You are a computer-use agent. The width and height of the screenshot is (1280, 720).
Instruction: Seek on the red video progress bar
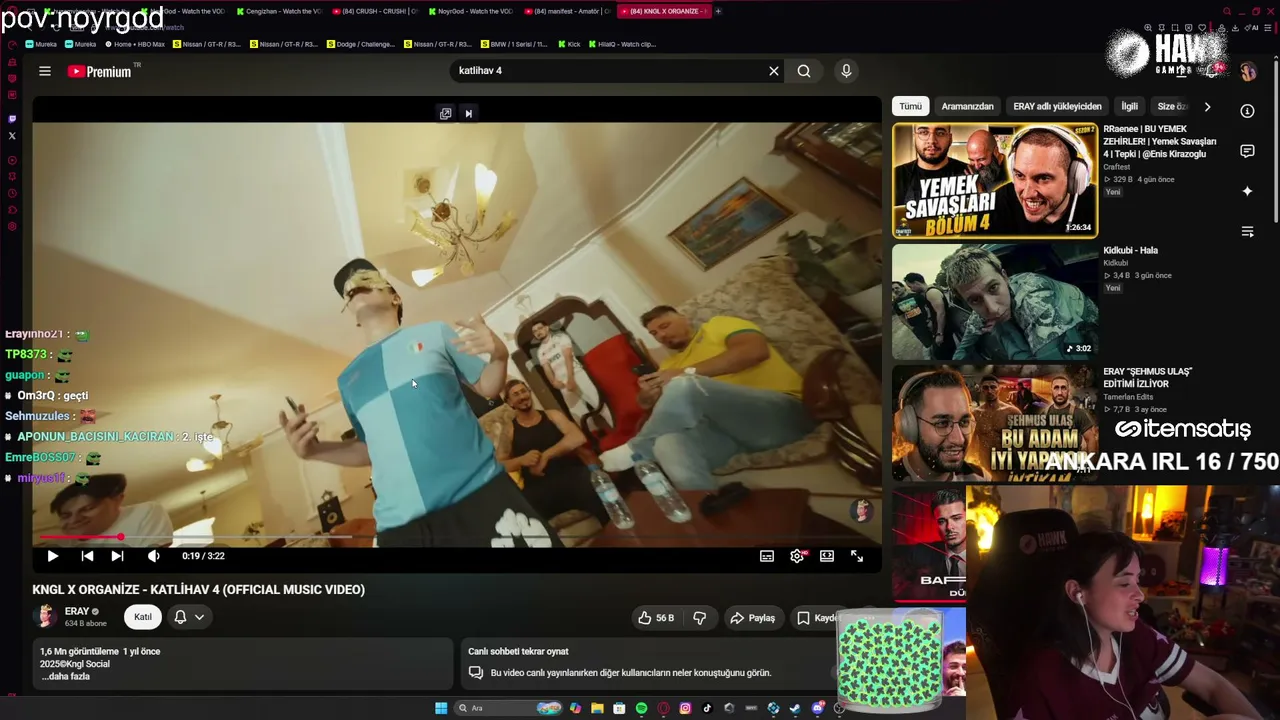457,537
